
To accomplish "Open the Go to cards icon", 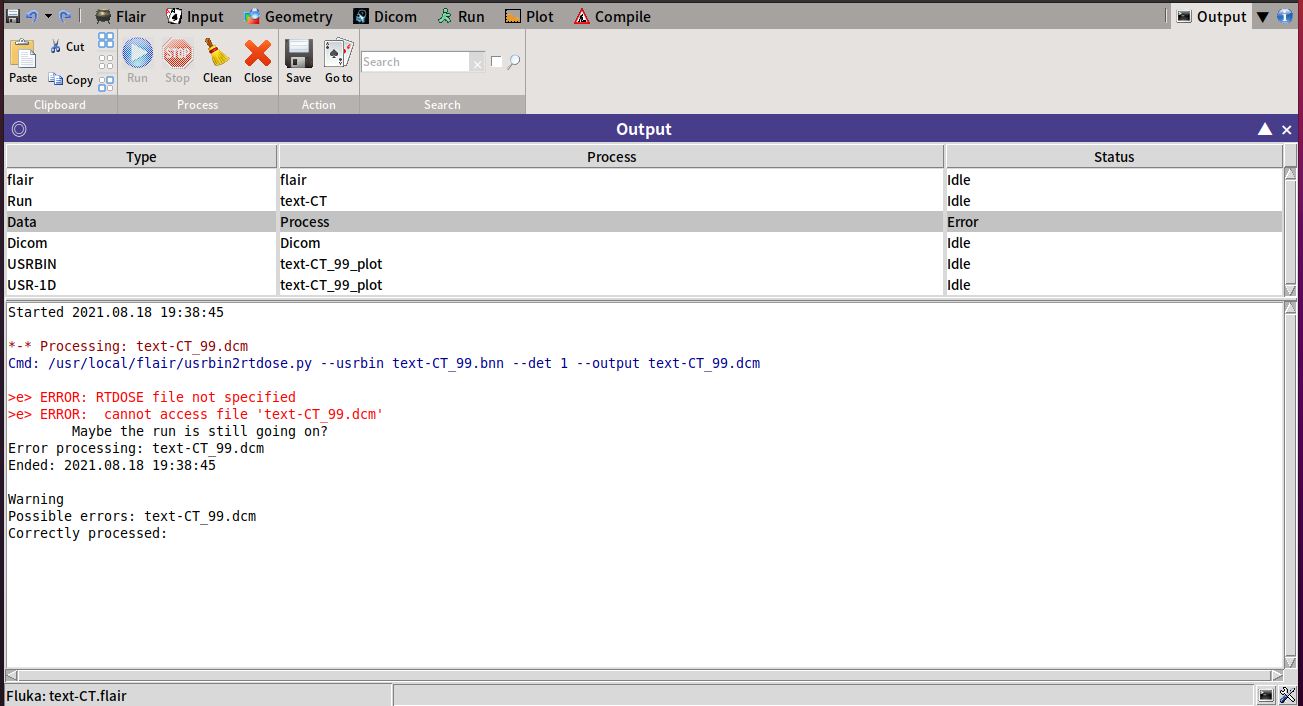I will [338, 60].
